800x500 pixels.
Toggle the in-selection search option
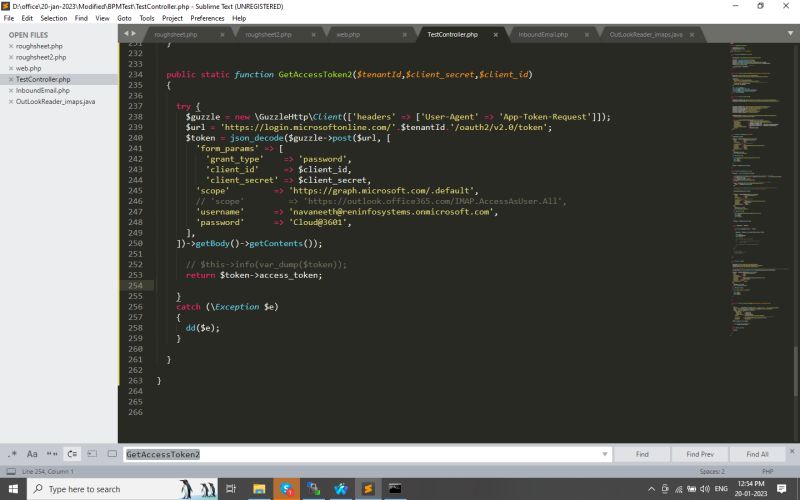[x=92, y=454]
